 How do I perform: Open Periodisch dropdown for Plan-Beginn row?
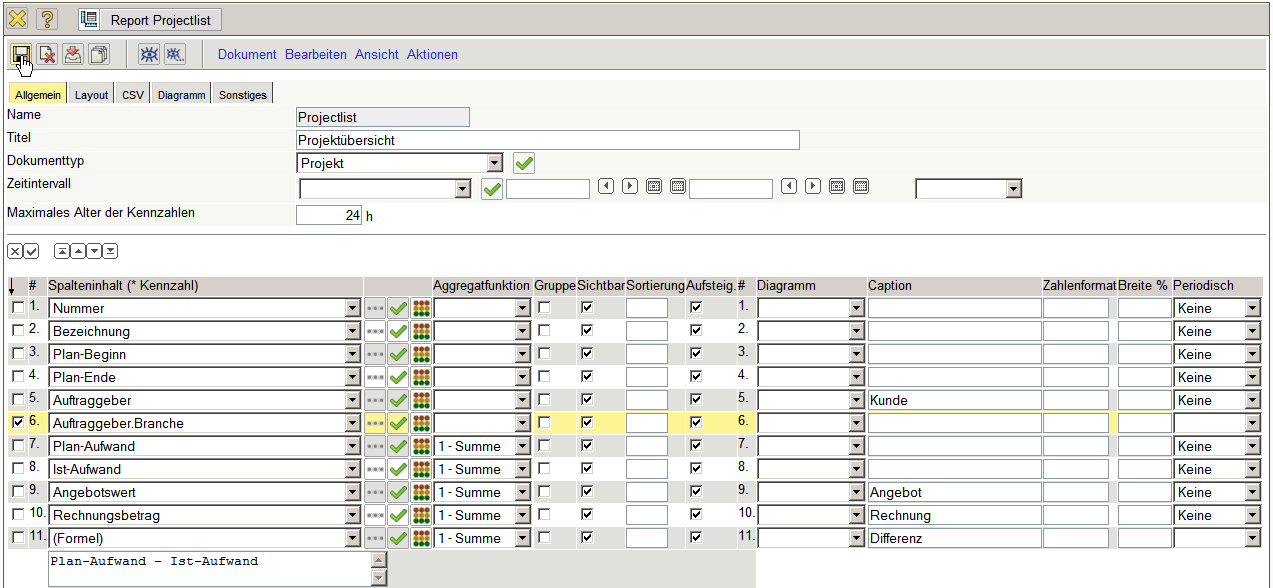click(x=1252, y=354)
